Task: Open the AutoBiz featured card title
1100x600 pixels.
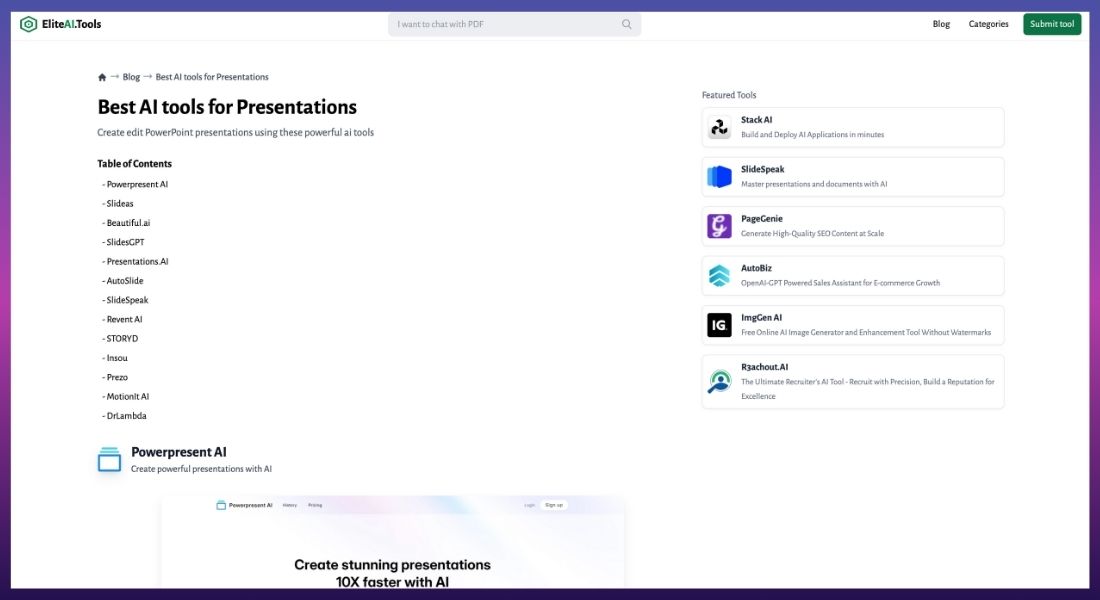Action: pyautogui.click(x=756, y=268)
